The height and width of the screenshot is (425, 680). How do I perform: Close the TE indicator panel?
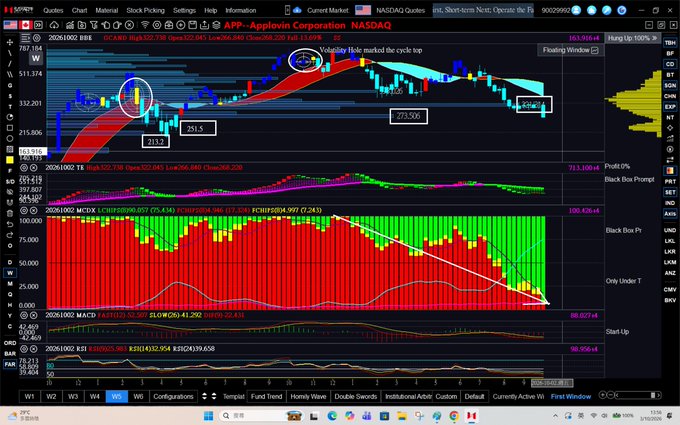point(33,167)
